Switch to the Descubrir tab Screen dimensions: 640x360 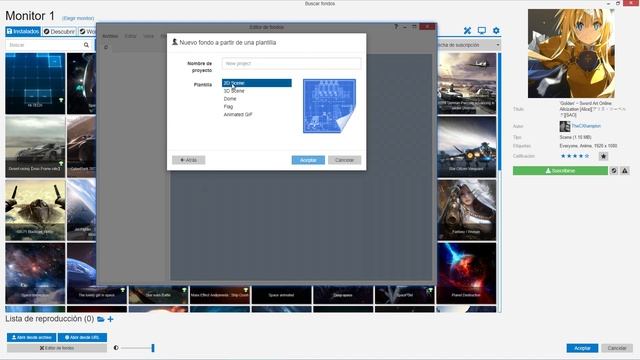click(59, 31)
